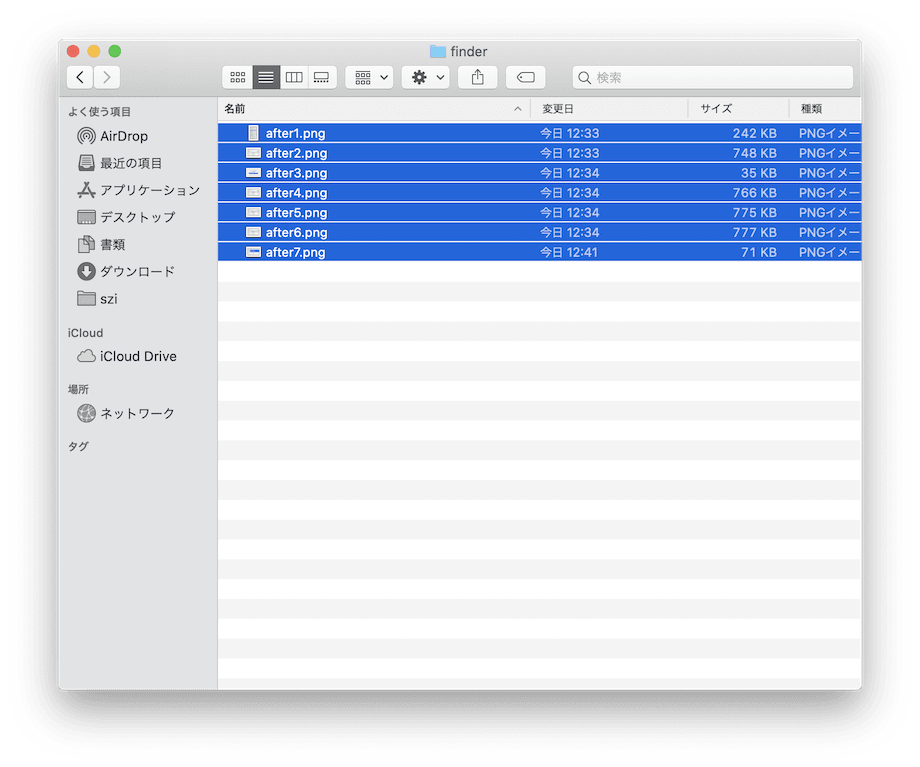Click the 71 KB size value
Screen dimensions: 920x767
point(759,252)
